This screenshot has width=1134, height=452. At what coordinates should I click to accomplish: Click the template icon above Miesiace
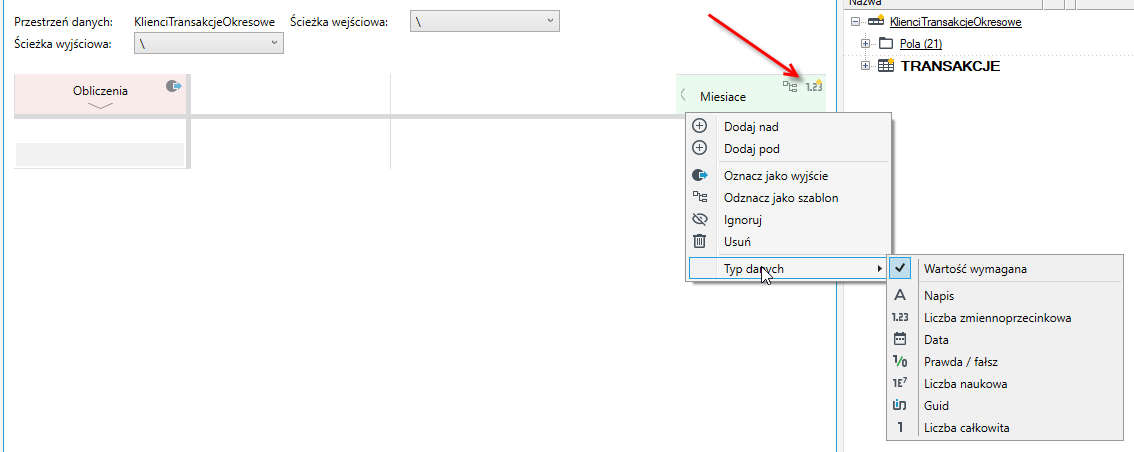(790, 87)
